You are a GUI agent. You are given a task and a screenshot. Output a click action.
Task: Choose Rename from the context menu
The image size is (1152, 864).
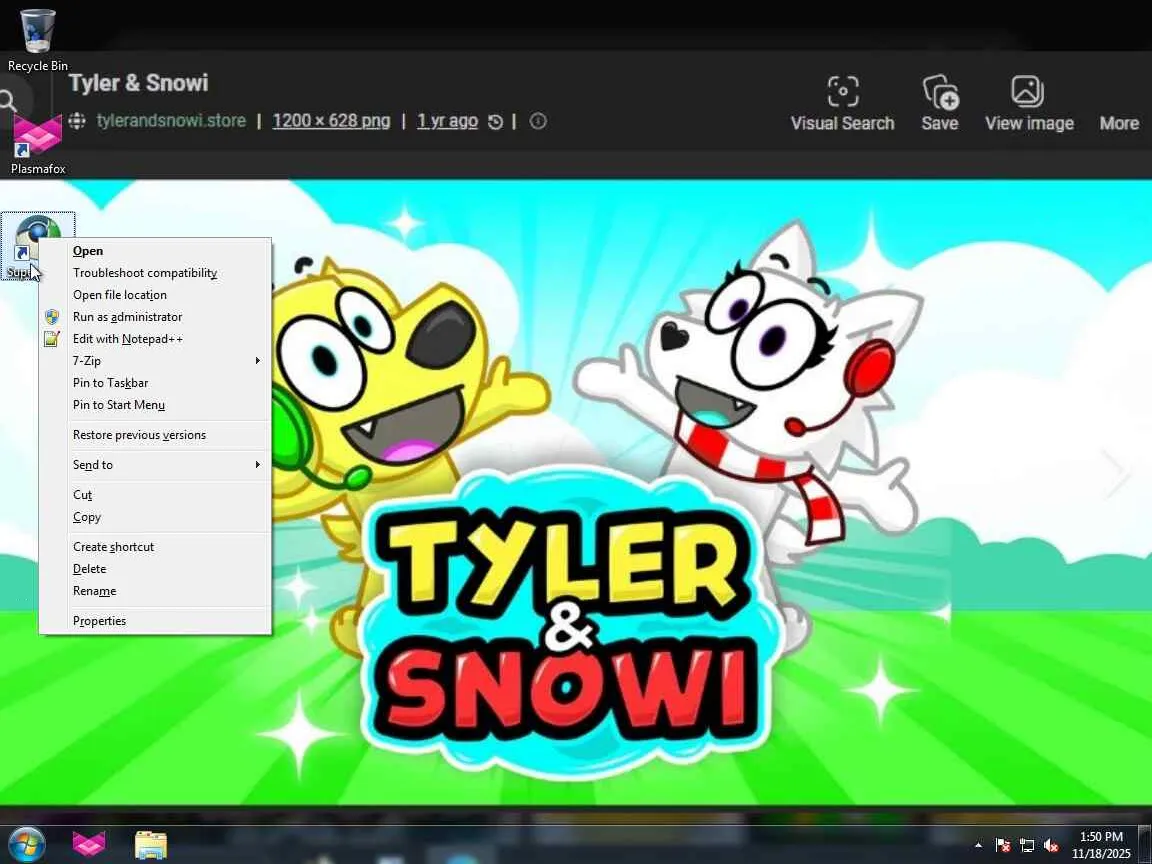pos(155,591)
